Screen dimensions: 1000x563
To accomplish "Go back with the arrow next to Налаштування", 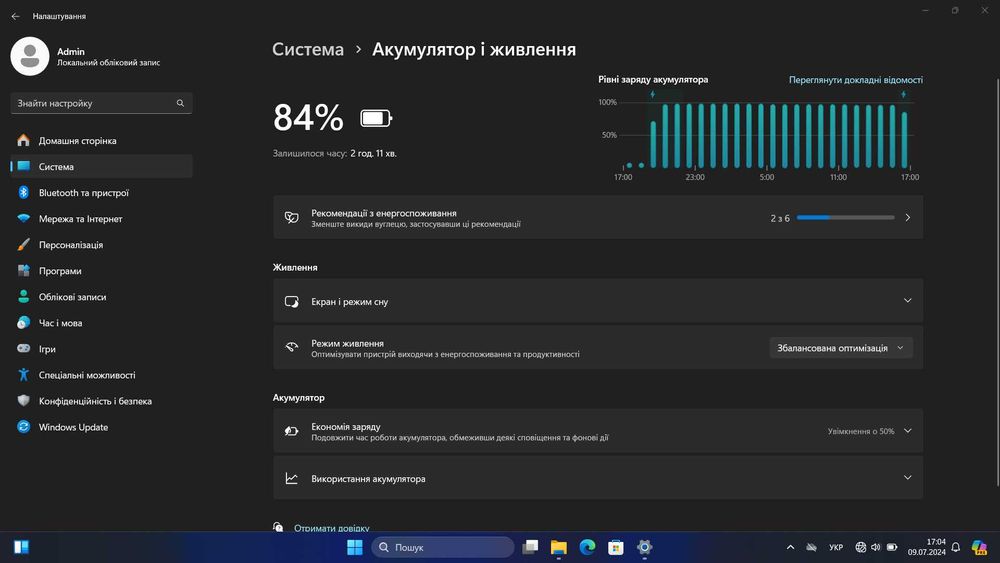I will (15, 17).
